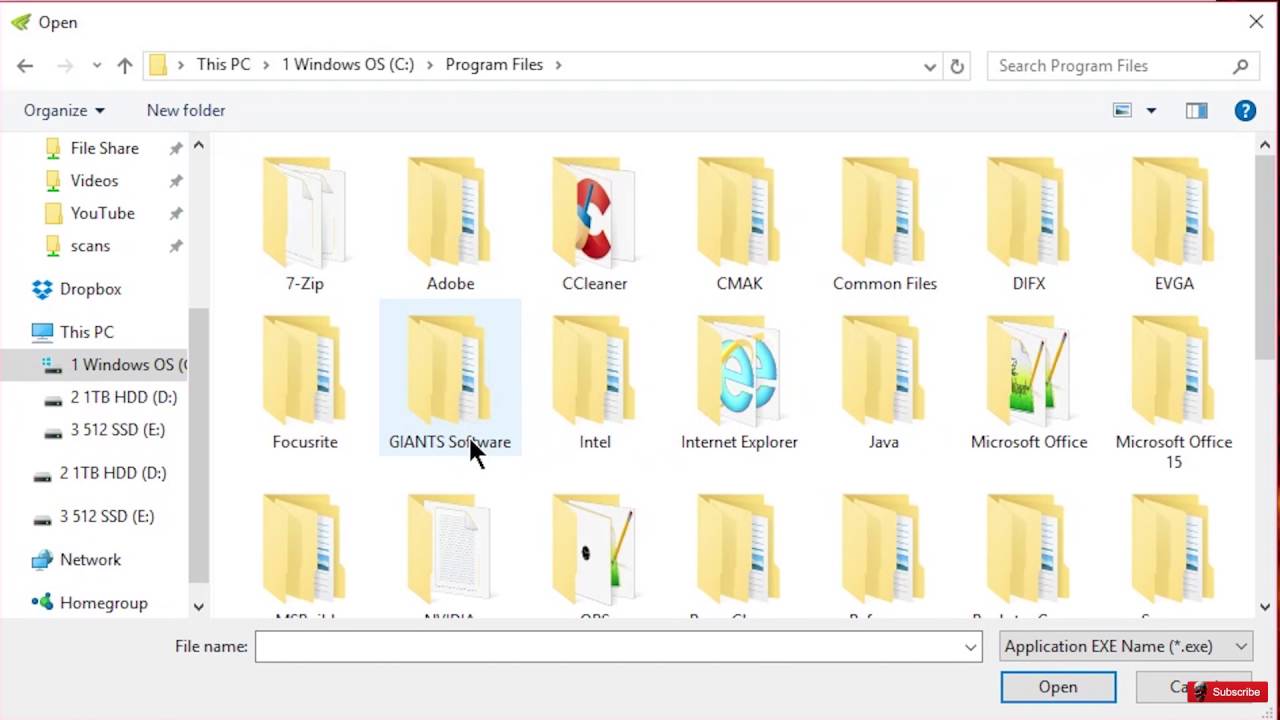
Task: Select the Java folder
Action: 884,382
